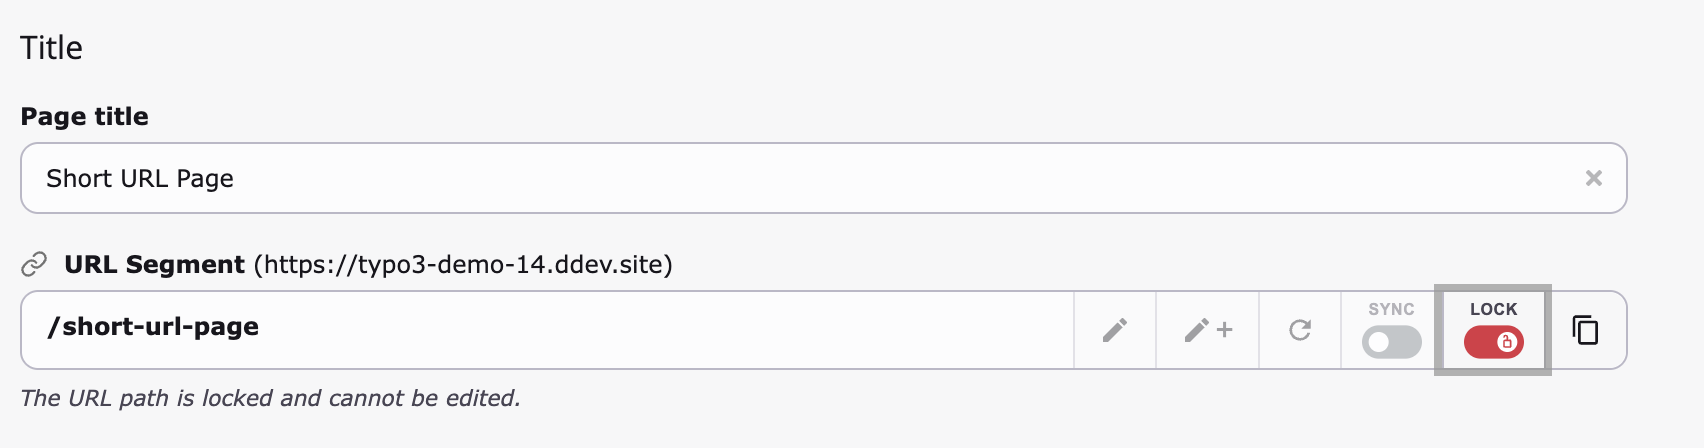Viewport: 1704px width, 448px height.
Task: Copy the URL with the clipboard icon
Action: 1585,330
